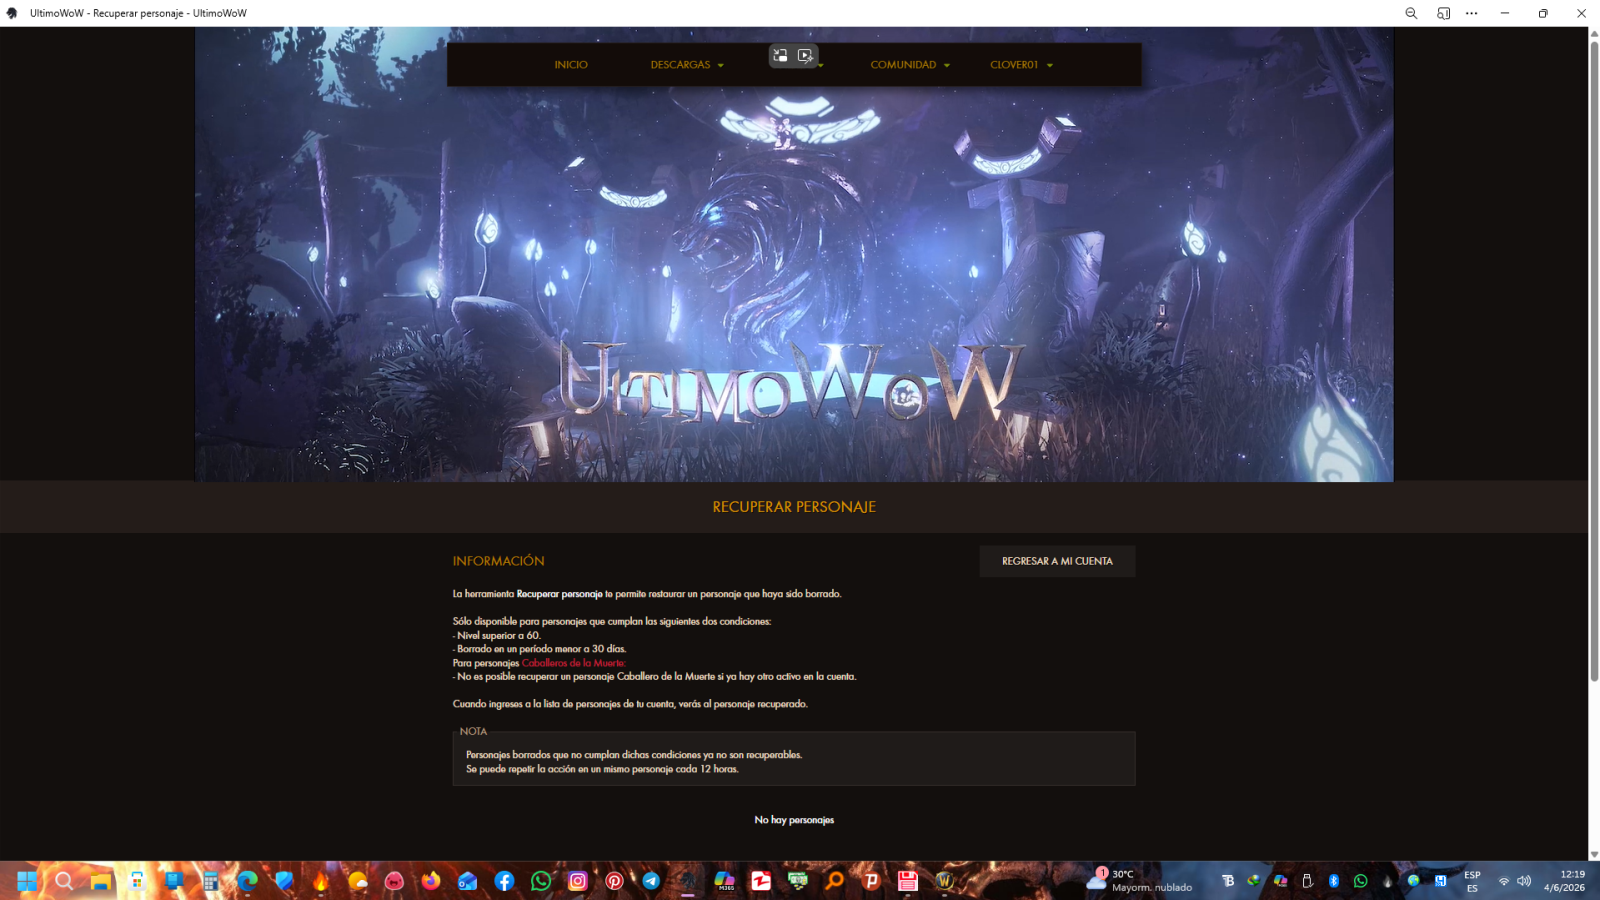Open Microsoft 365 Copilot in taskbar
Viewport: 1600px width, 900px height.
(x=725, y=881)
